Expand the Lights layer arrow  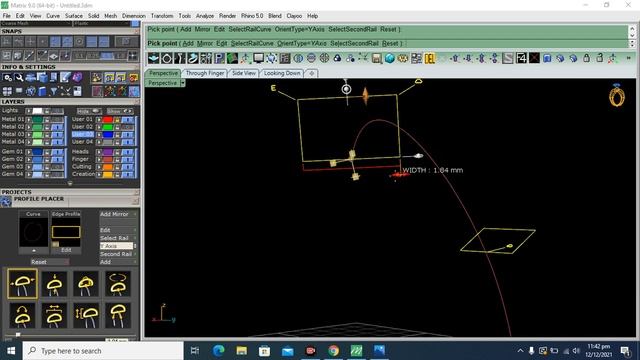(29, 111)
